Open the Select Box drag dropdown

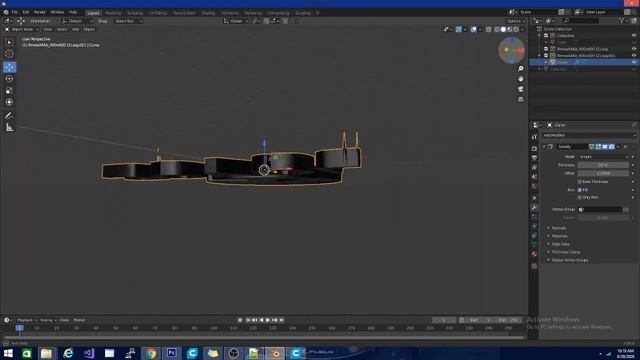[x=127, y=21]
